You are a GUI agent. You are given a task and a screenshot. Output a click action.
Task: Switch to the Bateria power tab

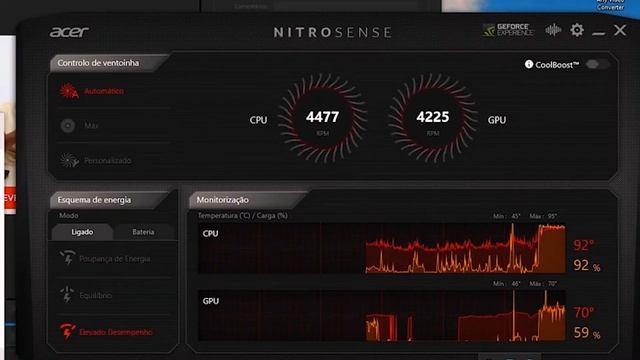click(x=143, y=232)
